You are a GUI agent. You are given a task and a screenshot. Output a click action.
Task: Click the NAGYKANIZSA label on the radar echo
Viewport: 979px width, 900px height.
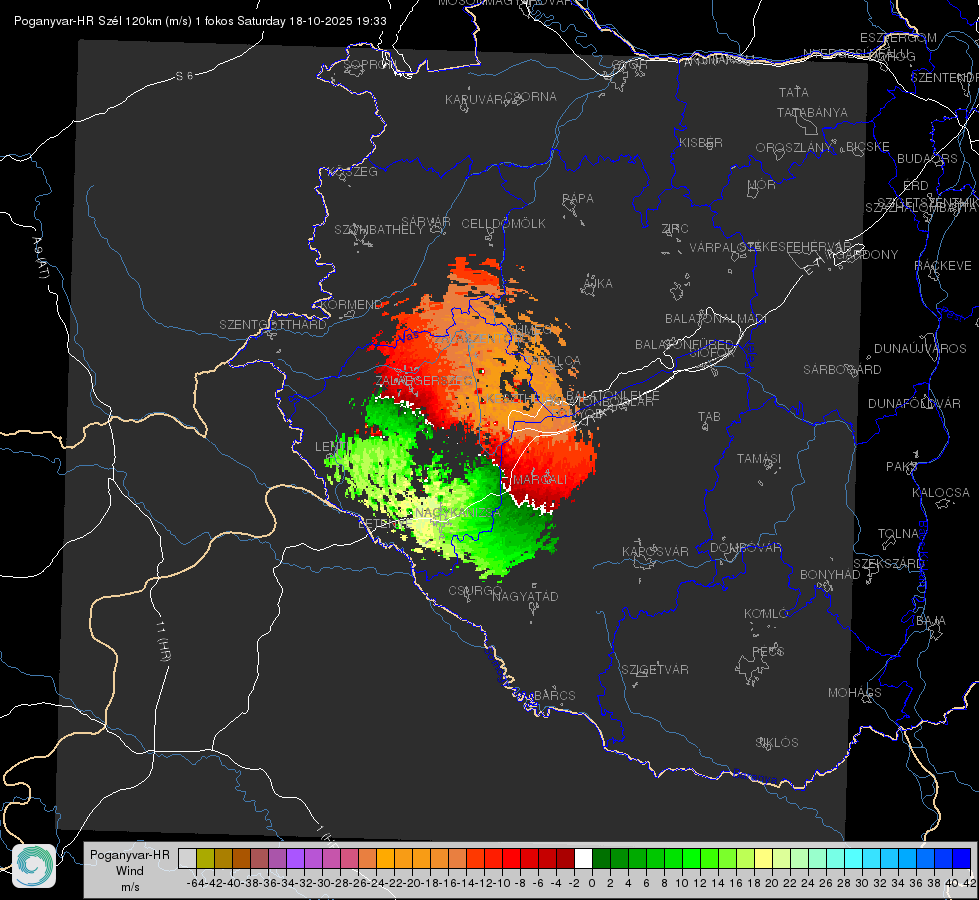coord(457,512)
